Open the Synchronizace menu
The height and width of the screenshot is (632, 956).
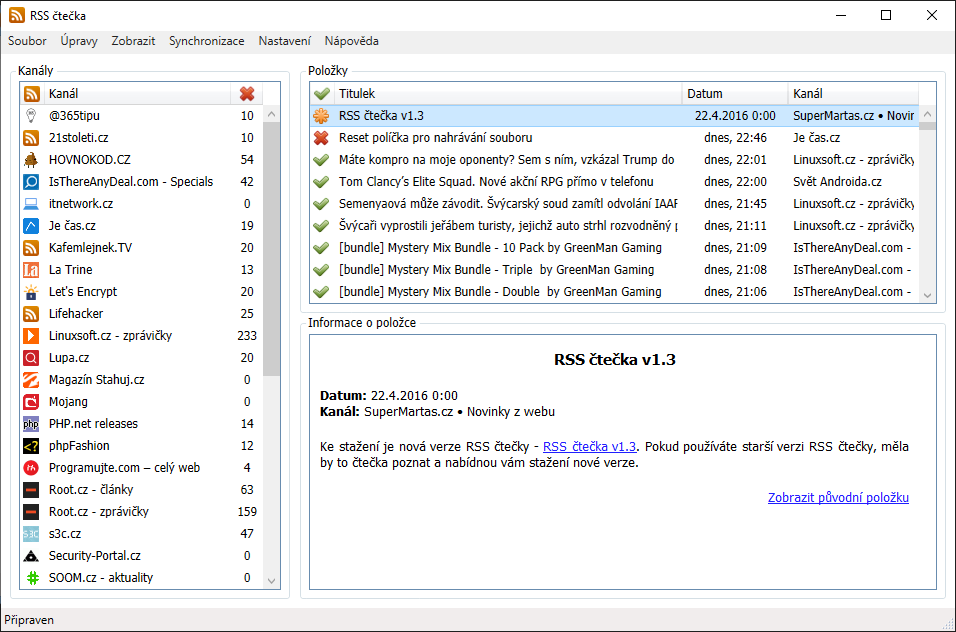pyautogui.click(x=206, y=41)
